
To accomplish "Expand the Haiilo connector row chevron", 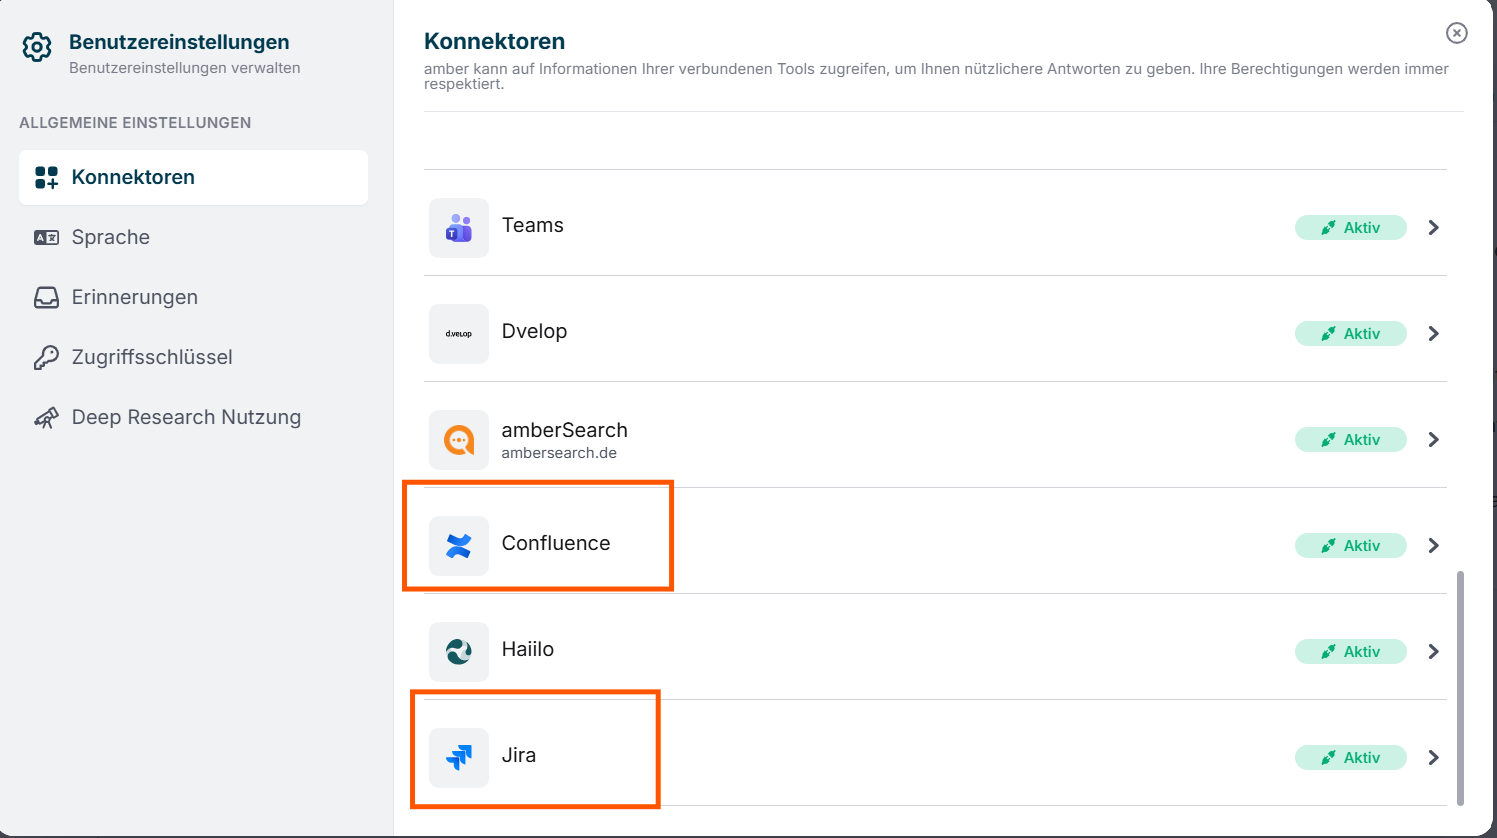I will pyautogui.click(x=1434, y=652).
